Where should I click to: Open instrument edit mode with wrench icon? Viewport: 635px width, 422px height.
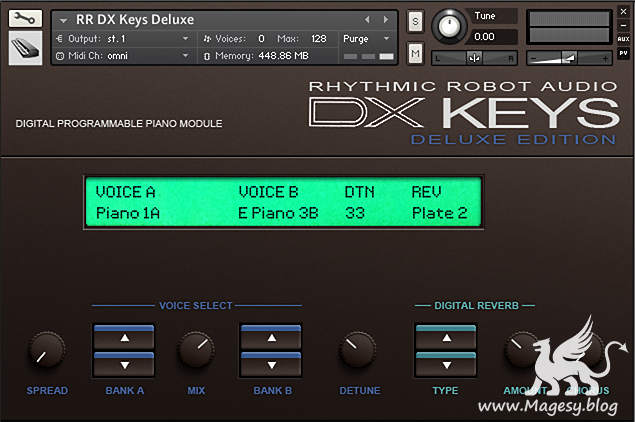point(25,19)
